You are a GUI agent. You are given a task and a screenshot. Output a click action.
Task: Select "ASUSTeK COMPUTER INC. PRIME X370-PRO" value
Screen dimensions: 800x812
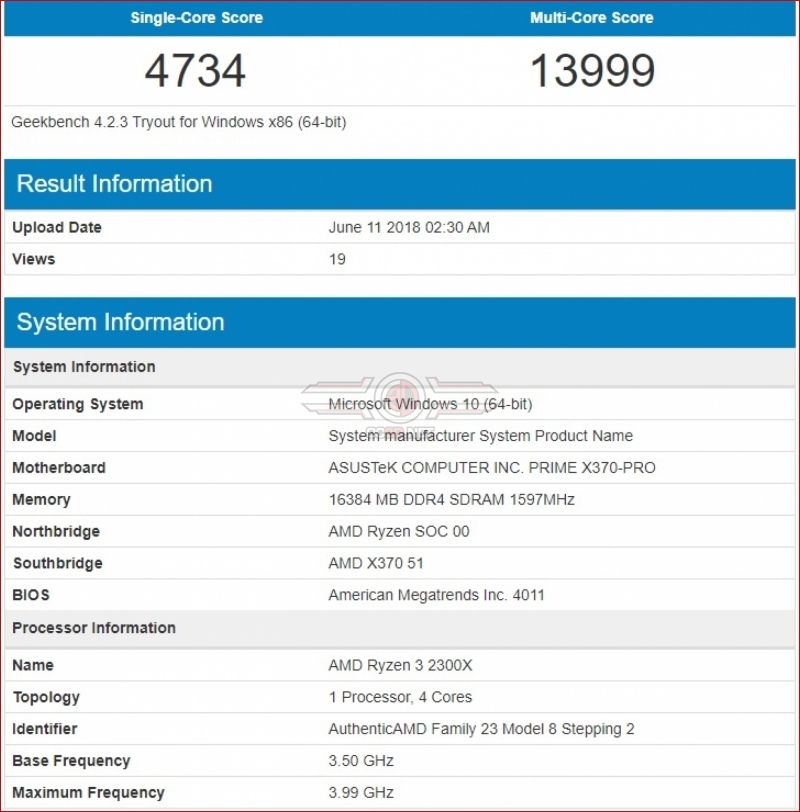click(492, 468)
